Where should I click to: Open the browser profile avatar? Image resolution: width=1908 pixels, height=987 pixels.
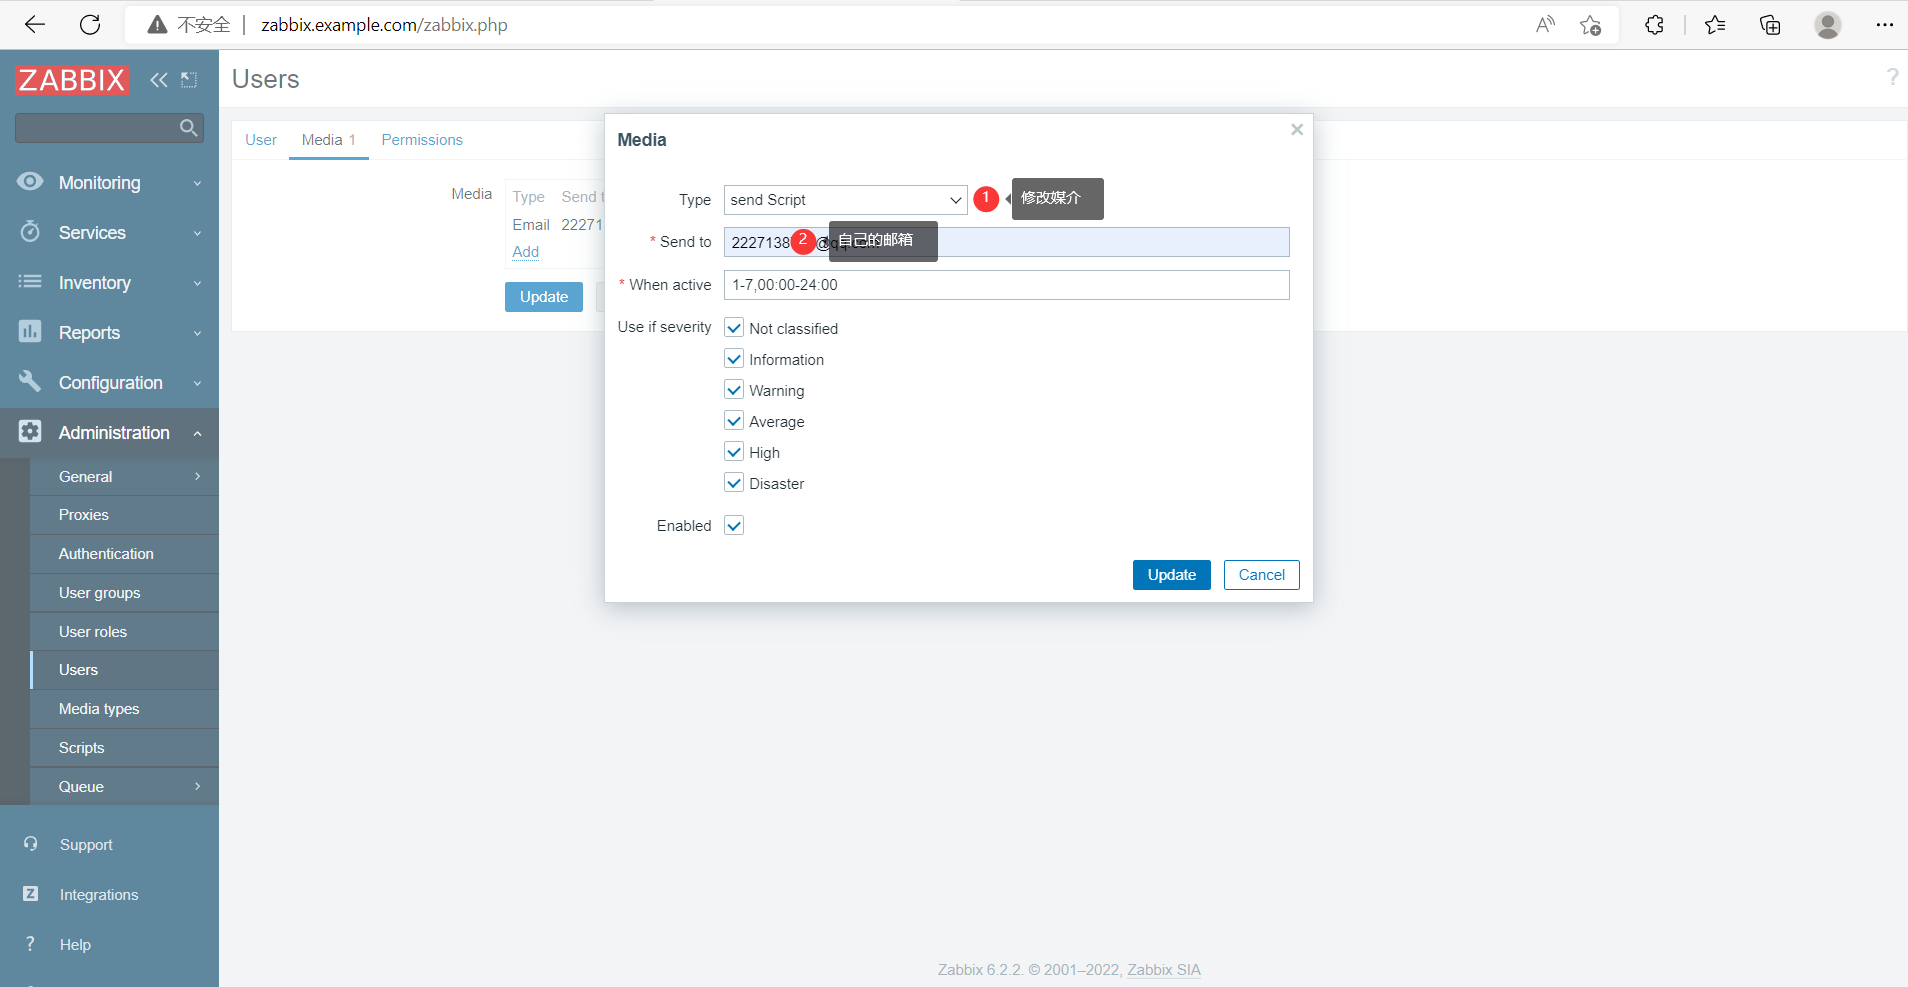coord(1828,25)
